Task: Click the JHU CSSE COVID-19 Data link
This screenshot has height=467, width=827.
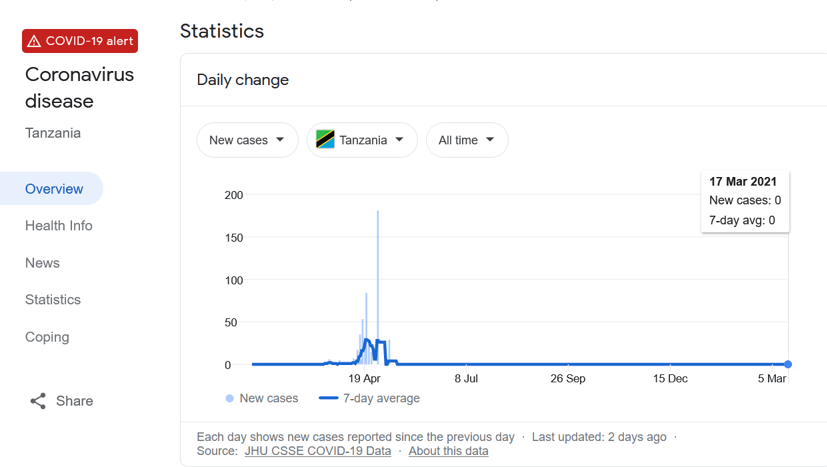Action: point(317,451)
